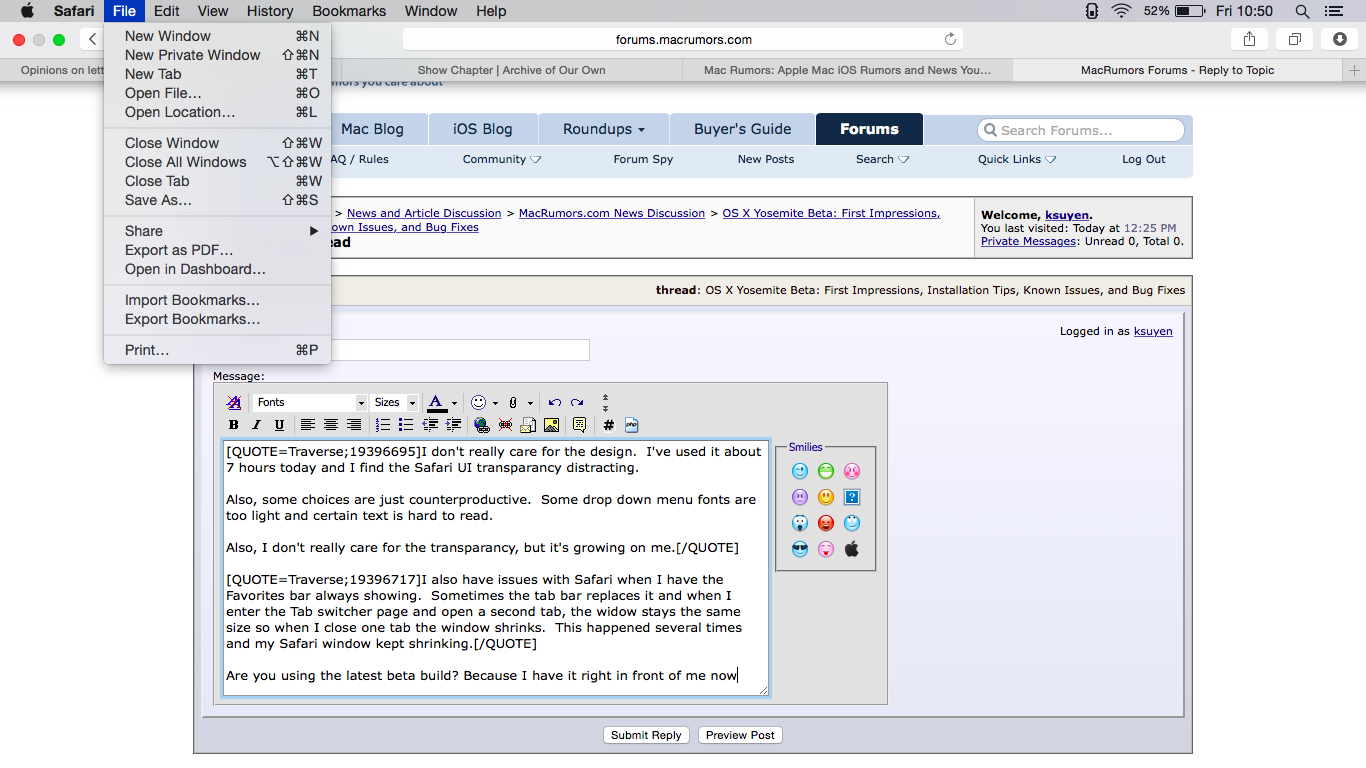Click the Decrease Indent icon
1366x768 pixels.
(x=430, y=425)
